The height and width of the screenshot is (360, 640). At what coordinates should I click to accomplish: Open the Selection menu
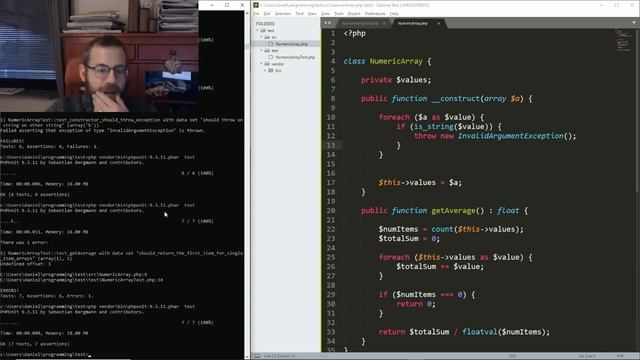282,13
